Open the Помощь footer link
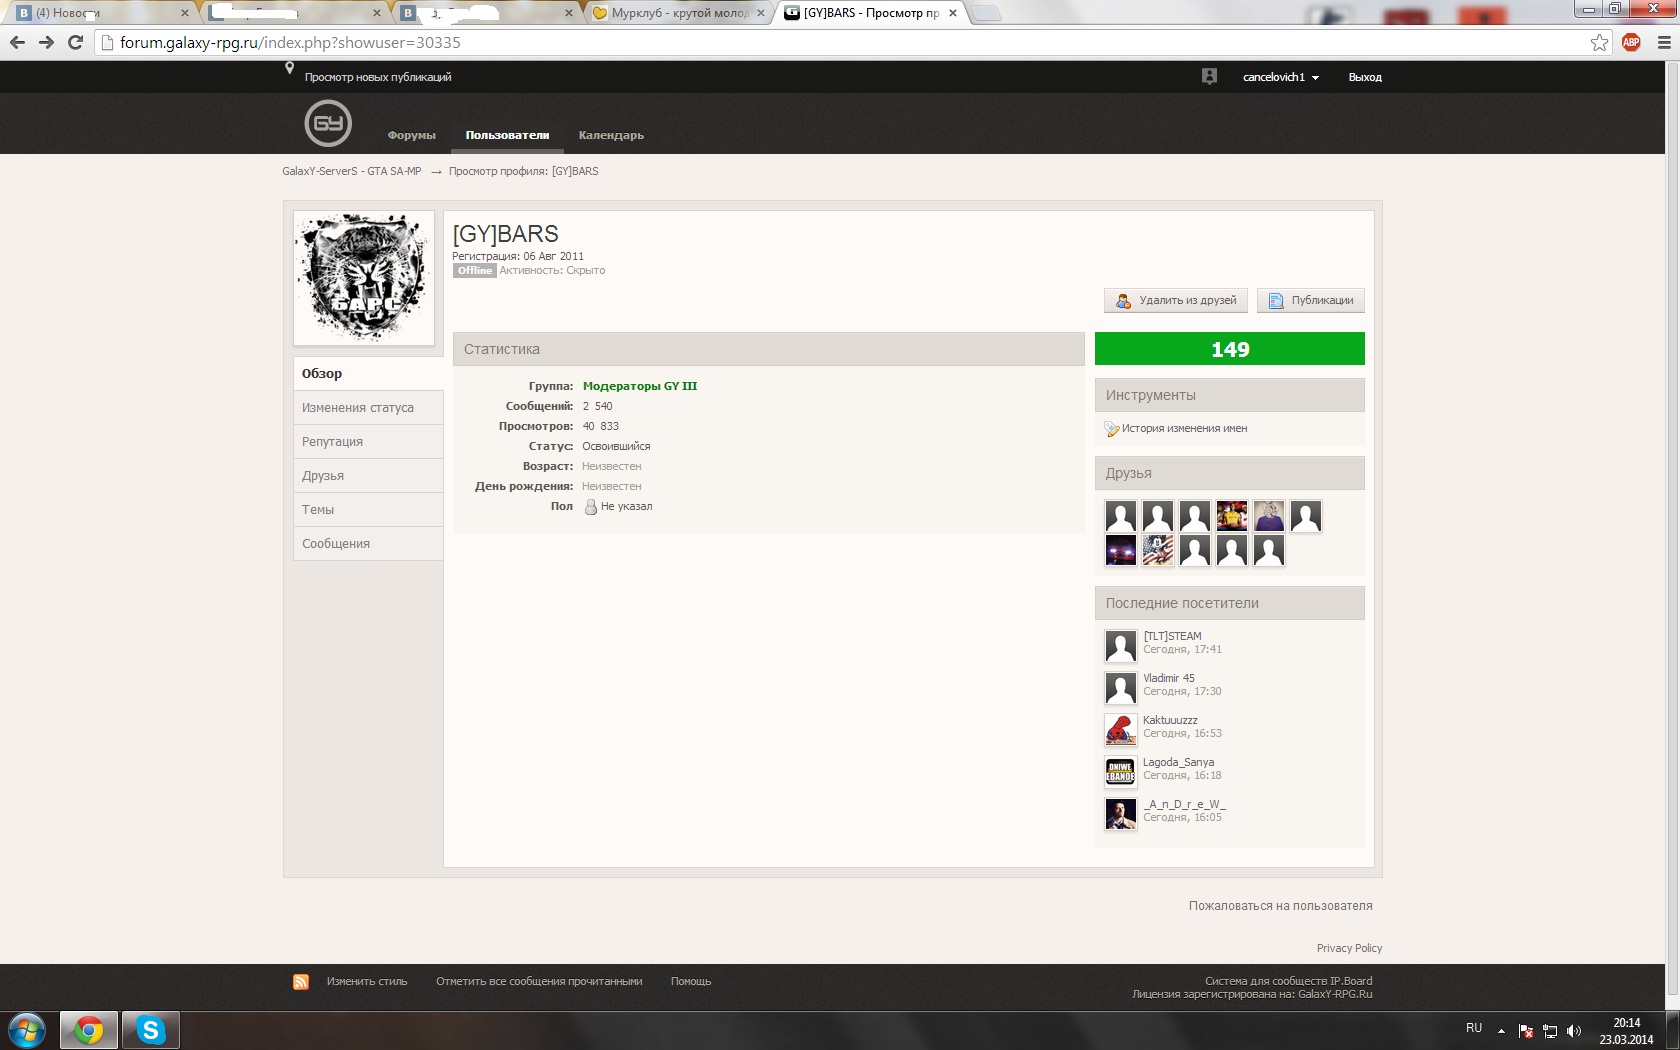 click(691, 982)
